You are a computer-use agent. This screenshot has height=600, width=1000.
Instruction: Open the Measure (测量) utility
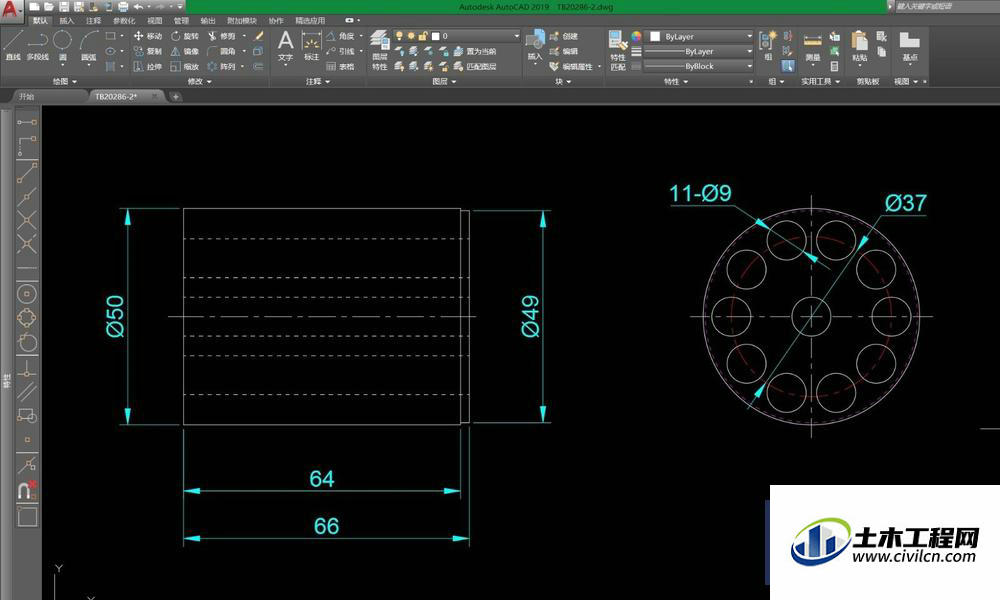click(x=812, y=47)
